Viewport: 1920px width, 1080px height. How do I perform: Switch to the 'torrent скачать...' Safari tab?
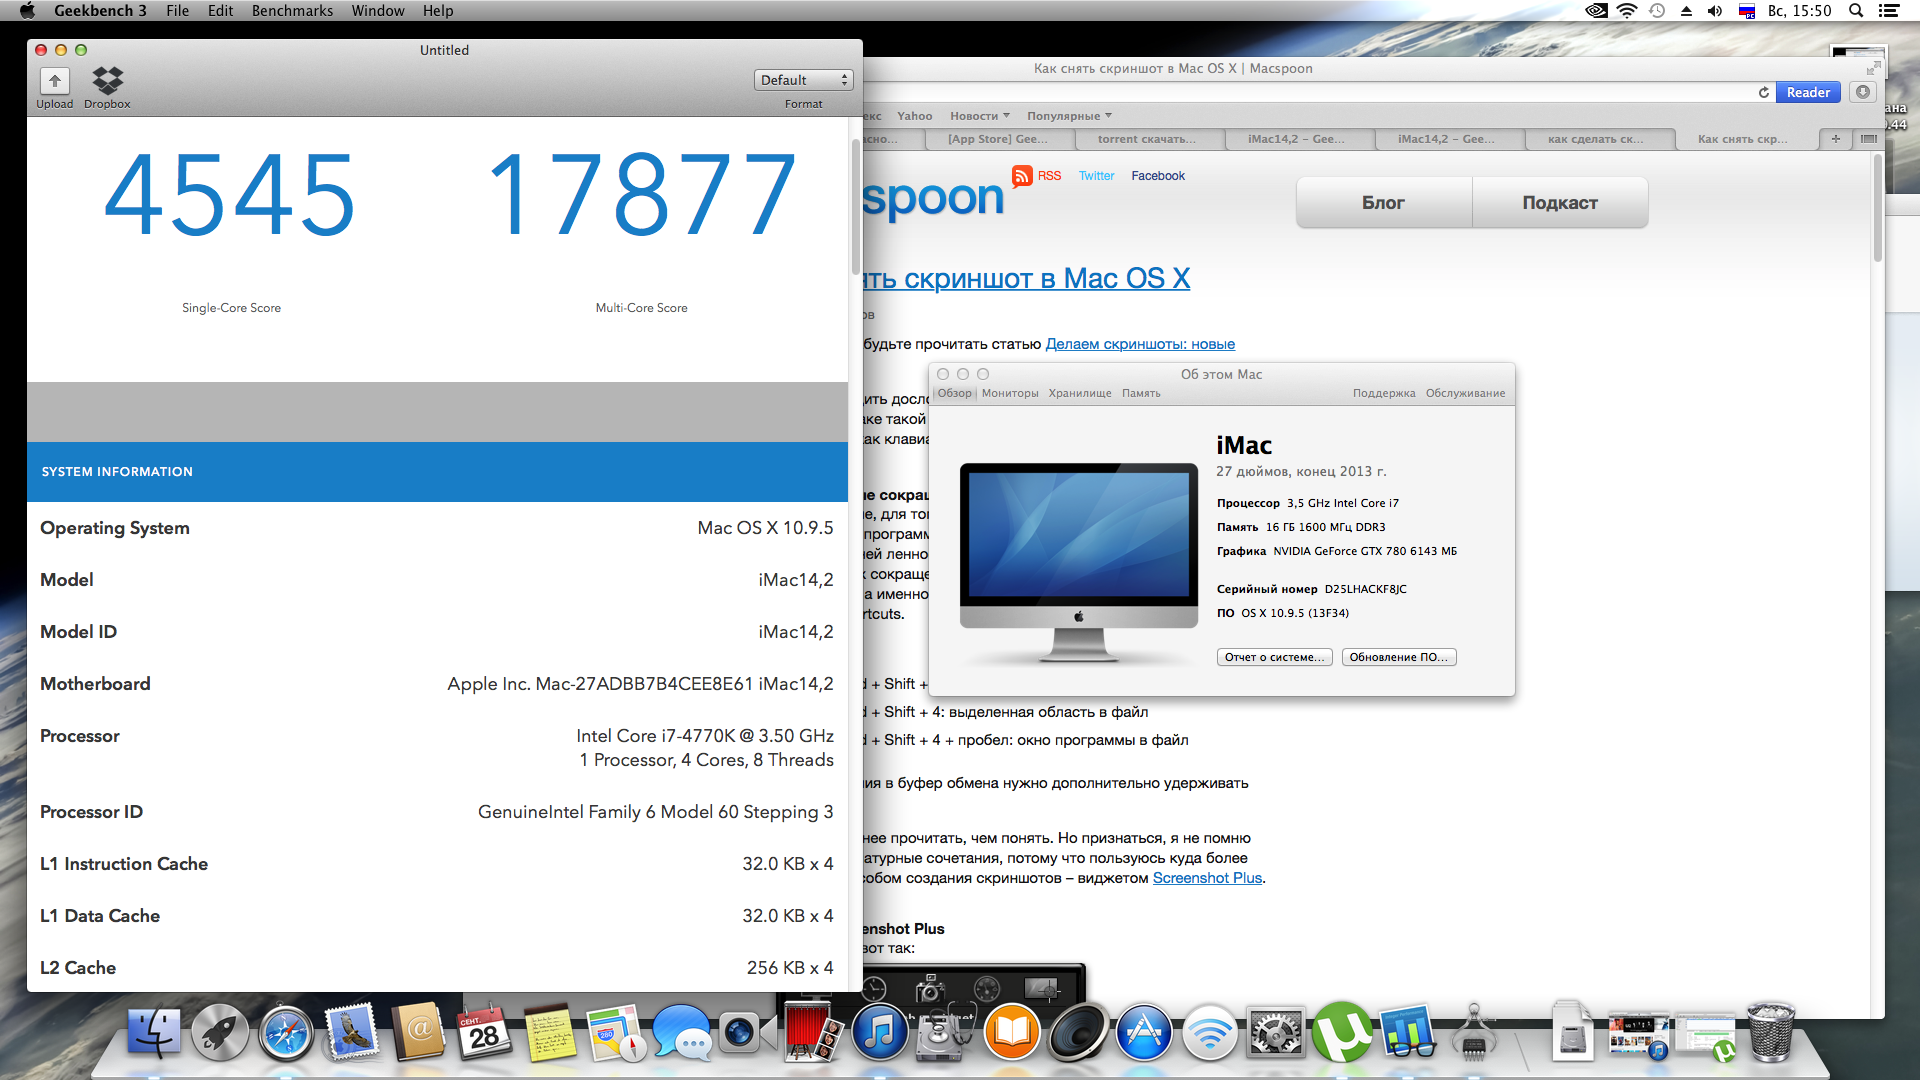click(1146, 139)
